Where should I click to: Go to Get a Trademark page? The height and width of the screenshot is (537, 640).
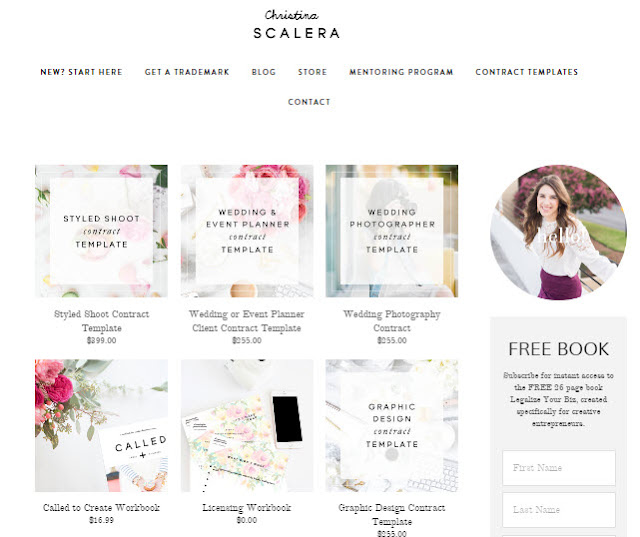tap(187, 72)
